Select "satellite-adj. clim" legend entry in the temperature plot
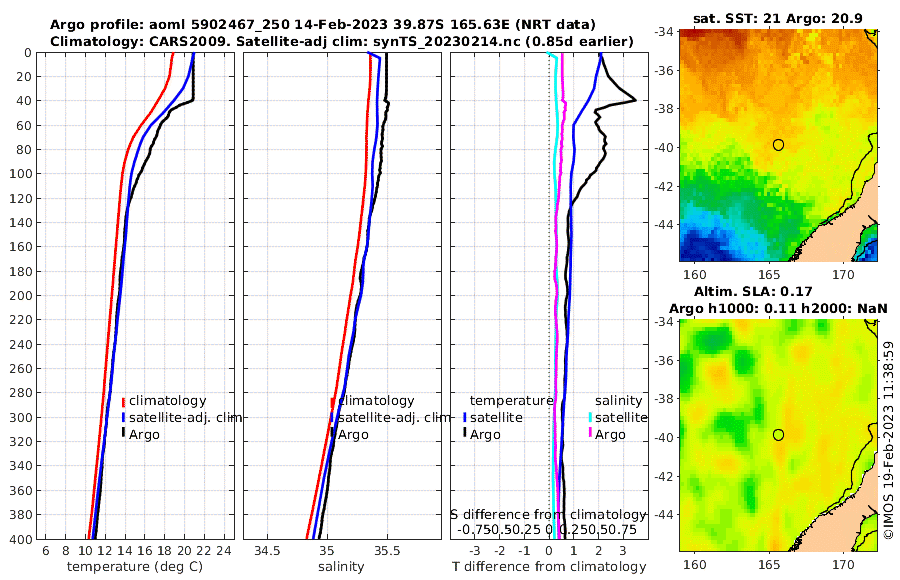The width and height of the screenshot is (900, 580). (185, 417)
